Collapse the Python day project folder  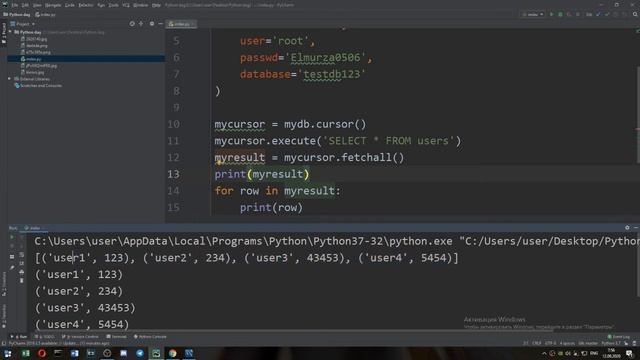[10, 32]
